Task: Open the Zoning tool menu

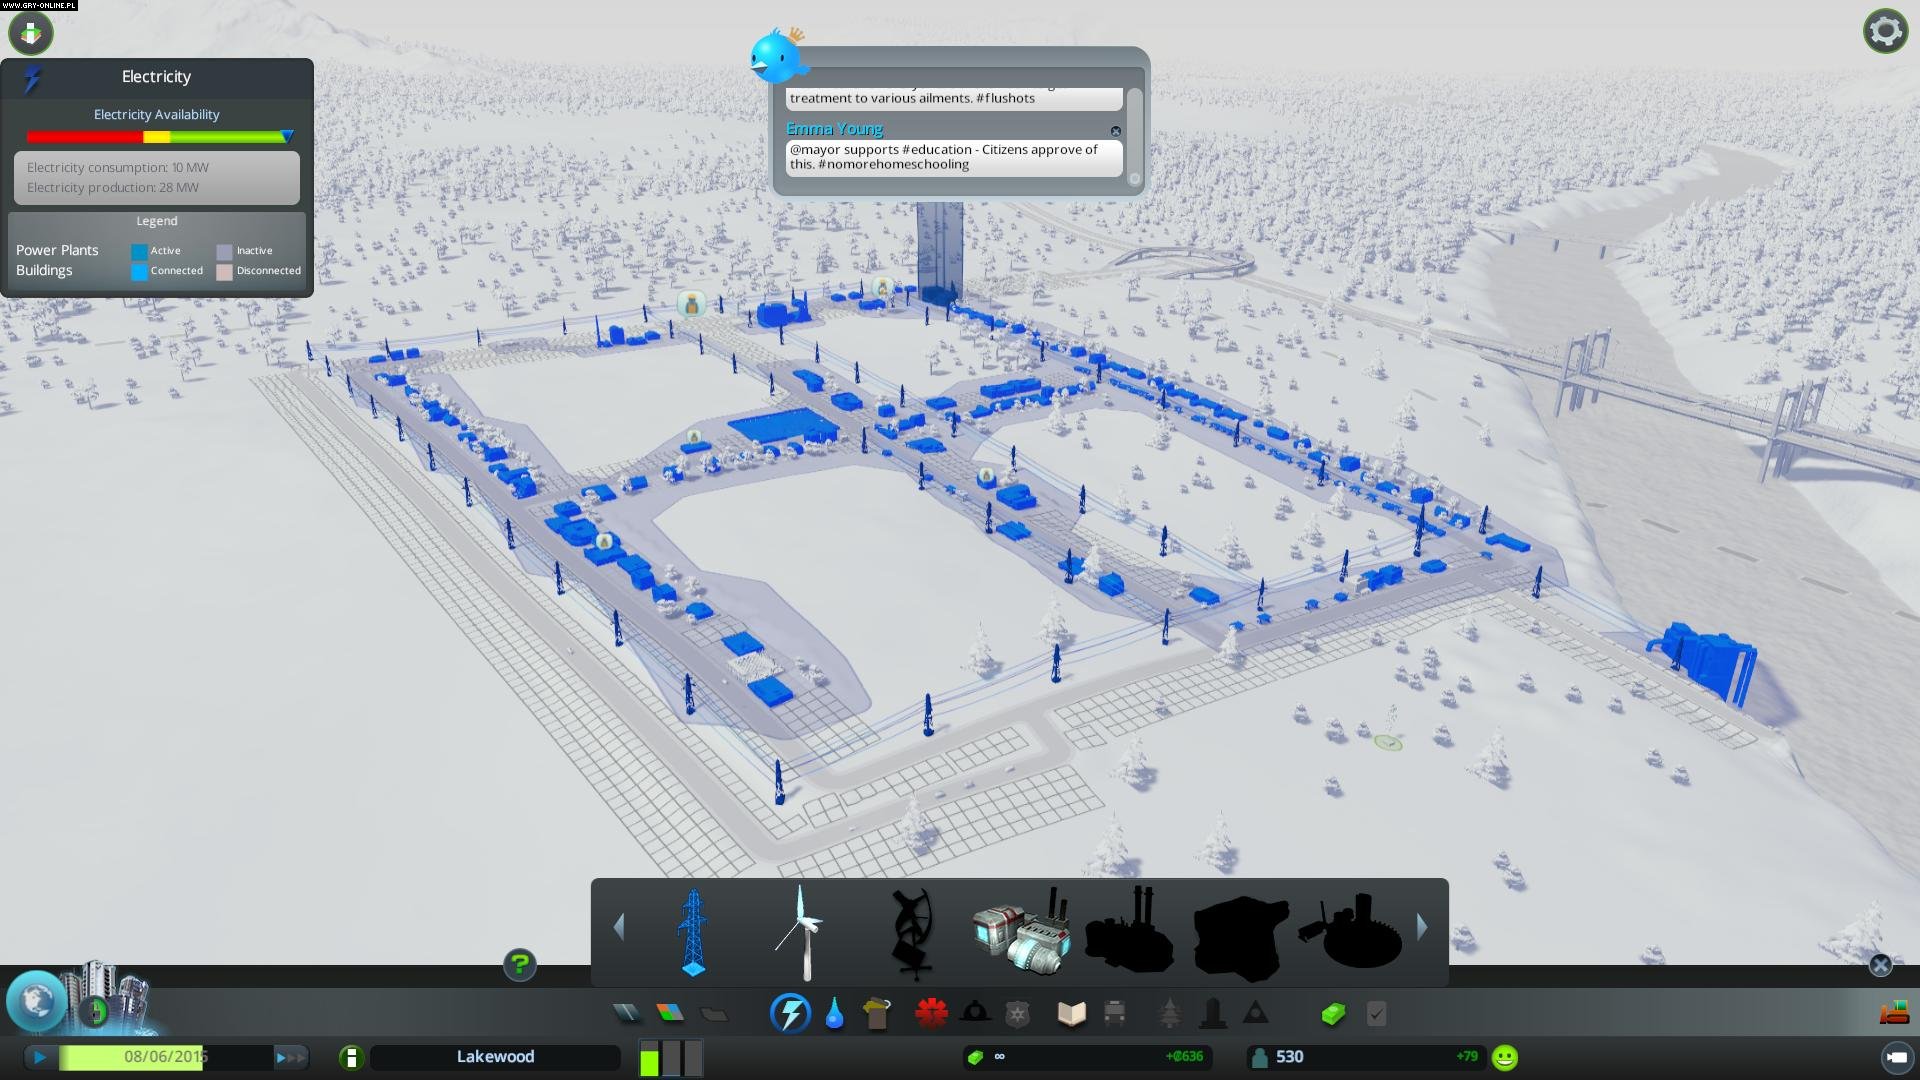Action: tap(670, 1014)
